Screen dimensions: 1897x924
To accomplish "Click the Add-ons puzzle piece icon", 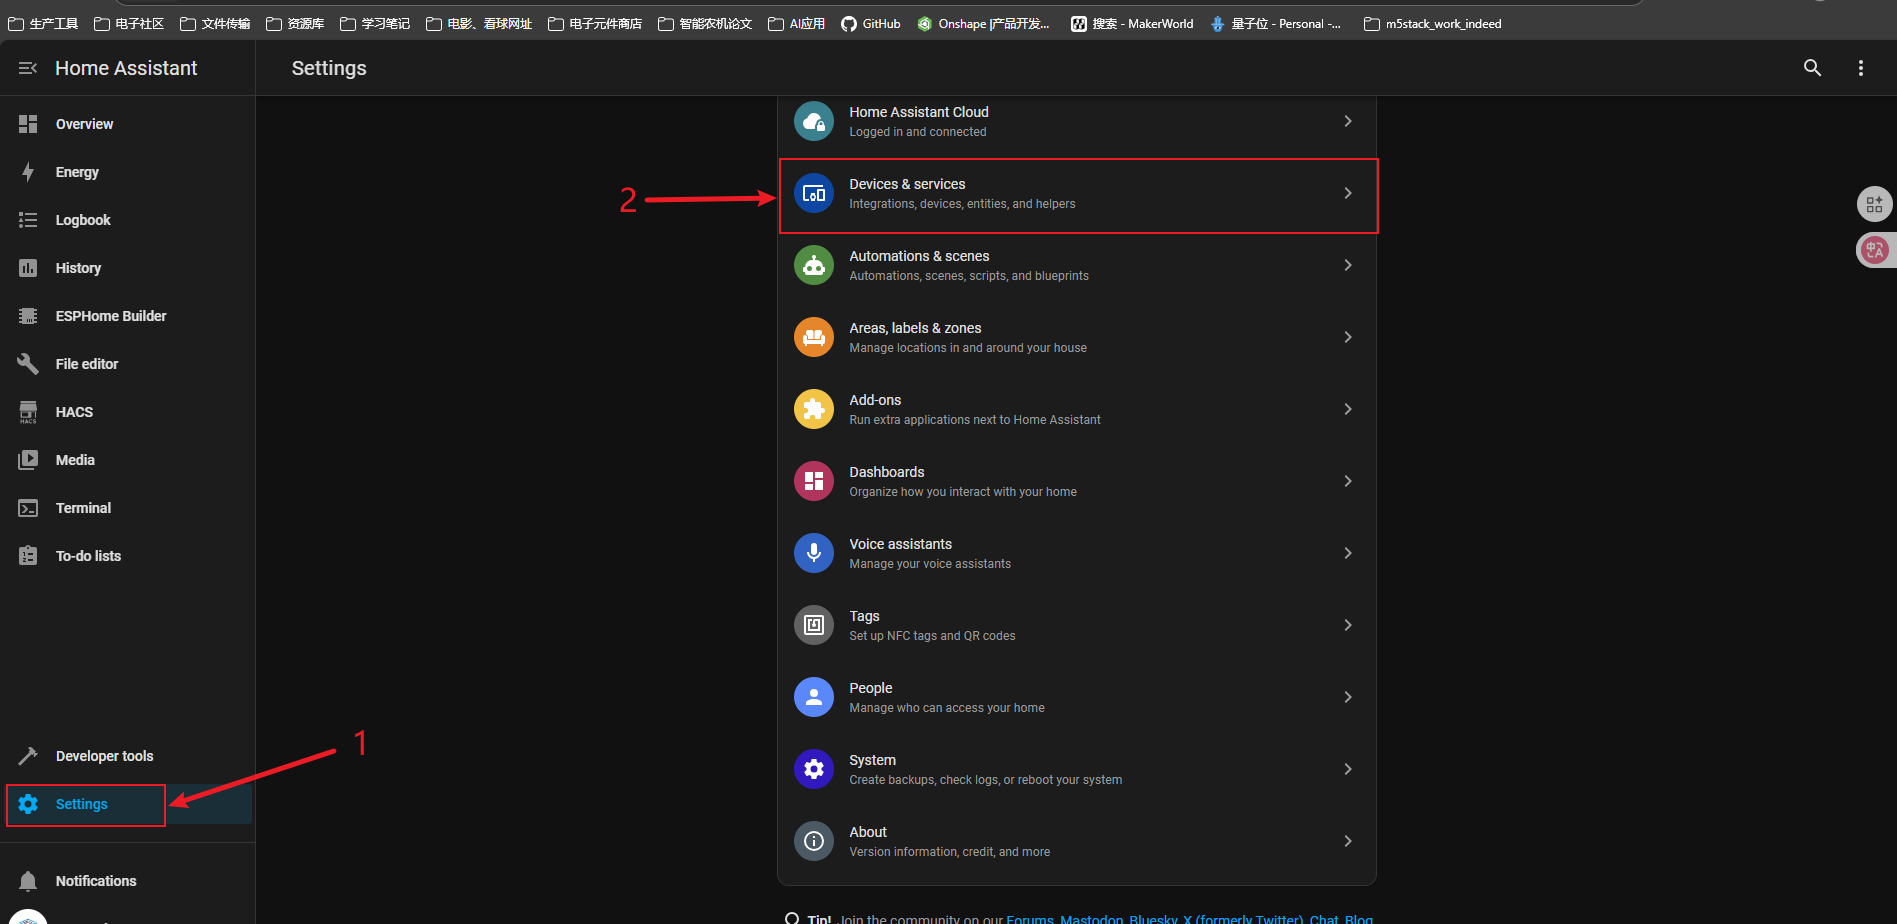I will (x=814, y=409).
